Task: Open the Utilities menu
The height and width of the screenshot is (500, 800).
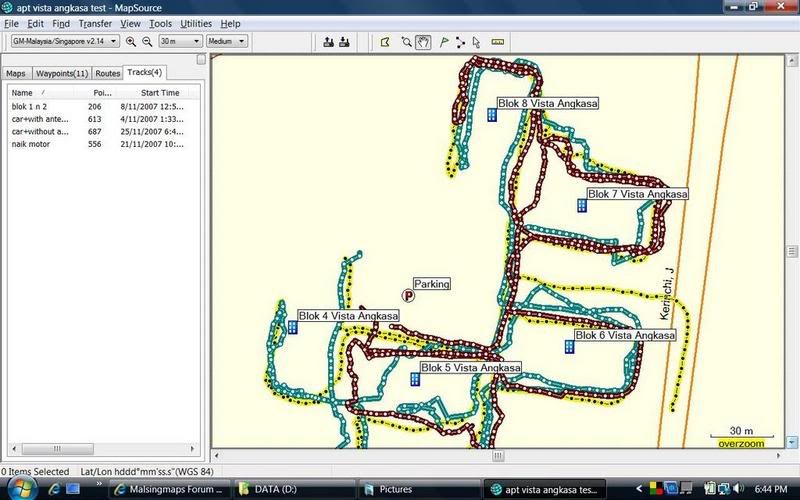Action: click(196, 23)
